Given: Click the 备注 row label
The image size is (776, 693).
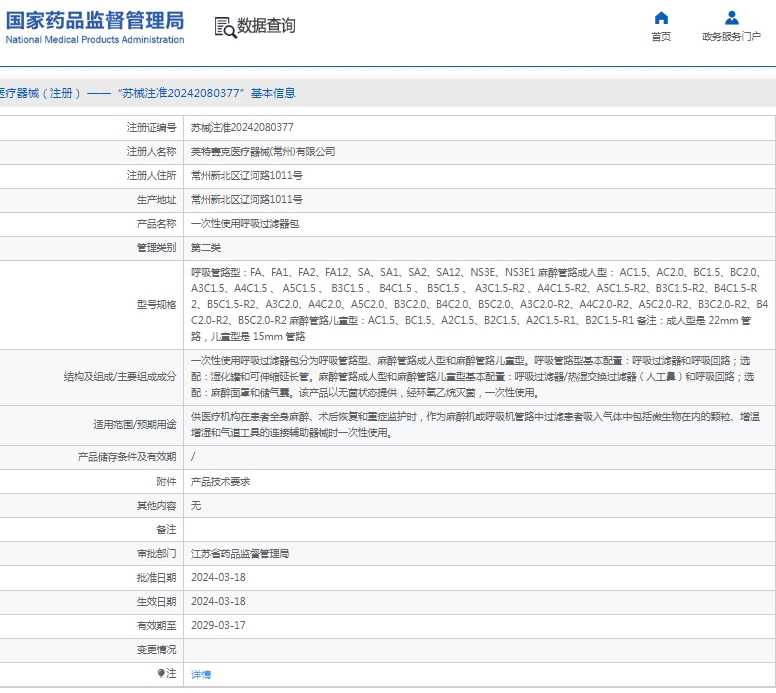Looking at the screenshot, I should point(166,529).
